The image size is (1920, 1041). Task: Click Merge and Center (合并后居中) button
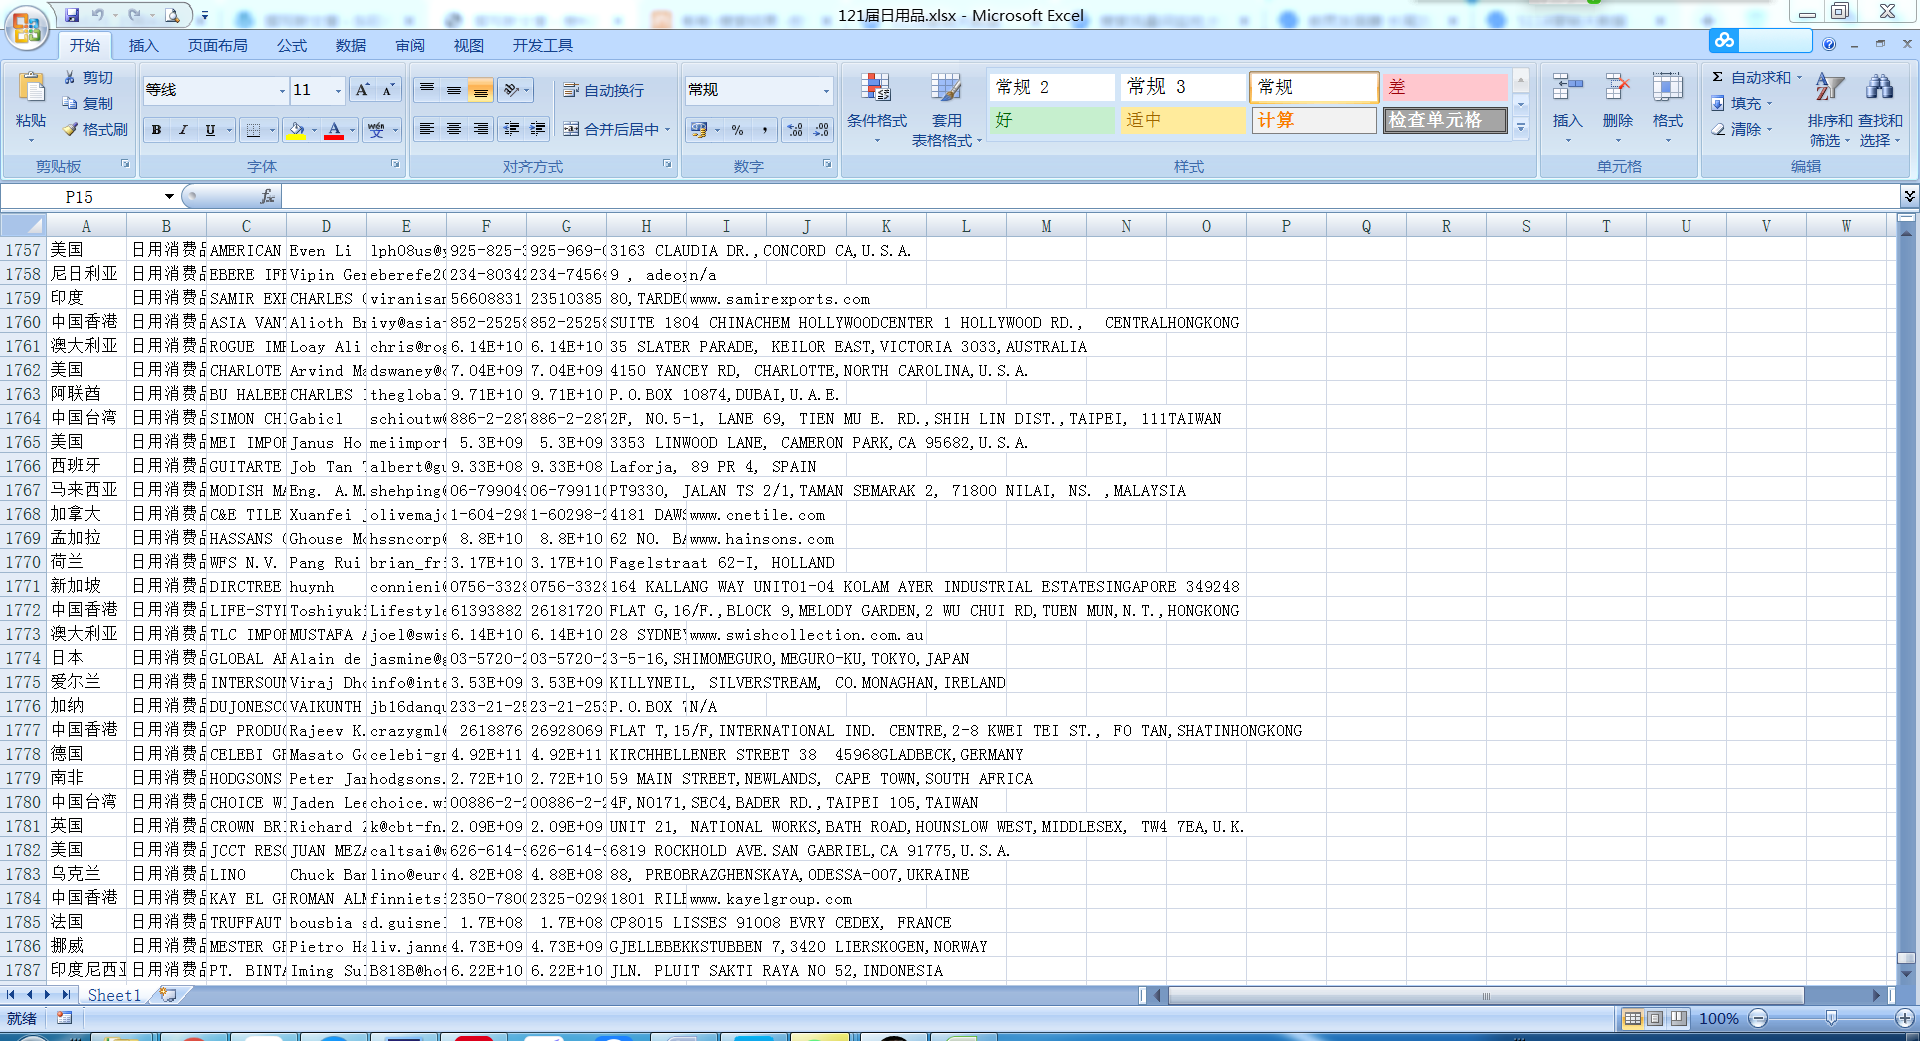tap(612, 129)
